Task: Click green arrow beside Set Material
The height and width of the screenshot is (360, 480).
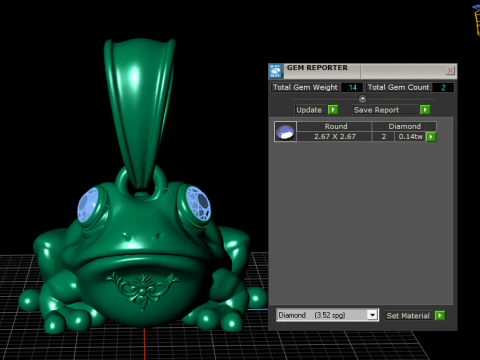Action: coord(440,315)
